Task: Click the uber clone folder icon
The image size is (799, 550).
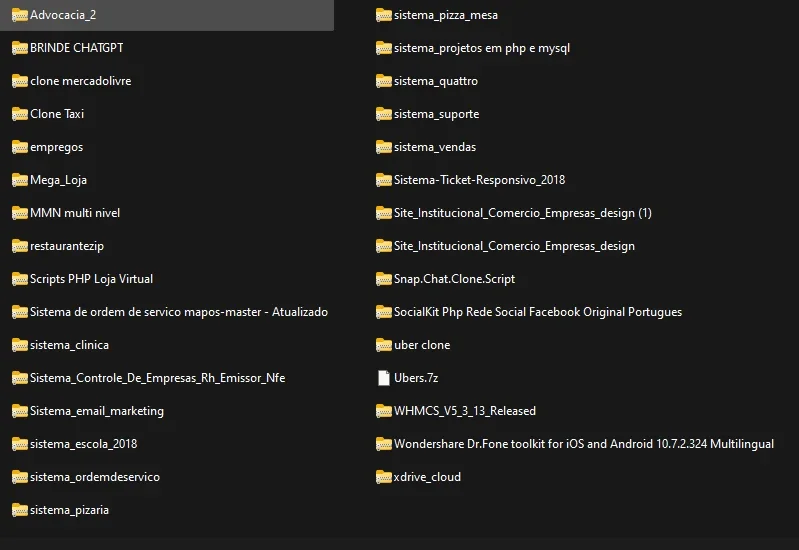Action: click(384, 345)
